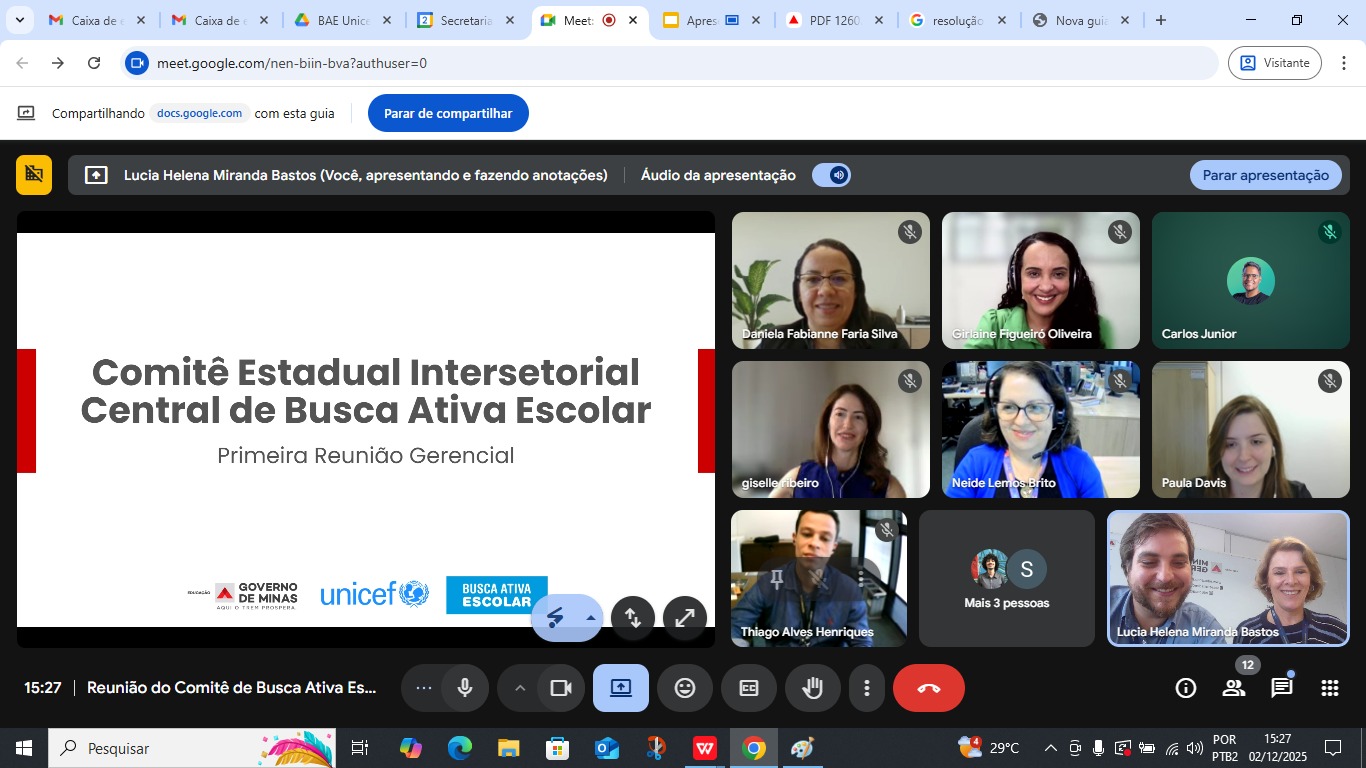Show the participants people list
This screenshot has height=768, width=1366.
tap(1233, 688)
